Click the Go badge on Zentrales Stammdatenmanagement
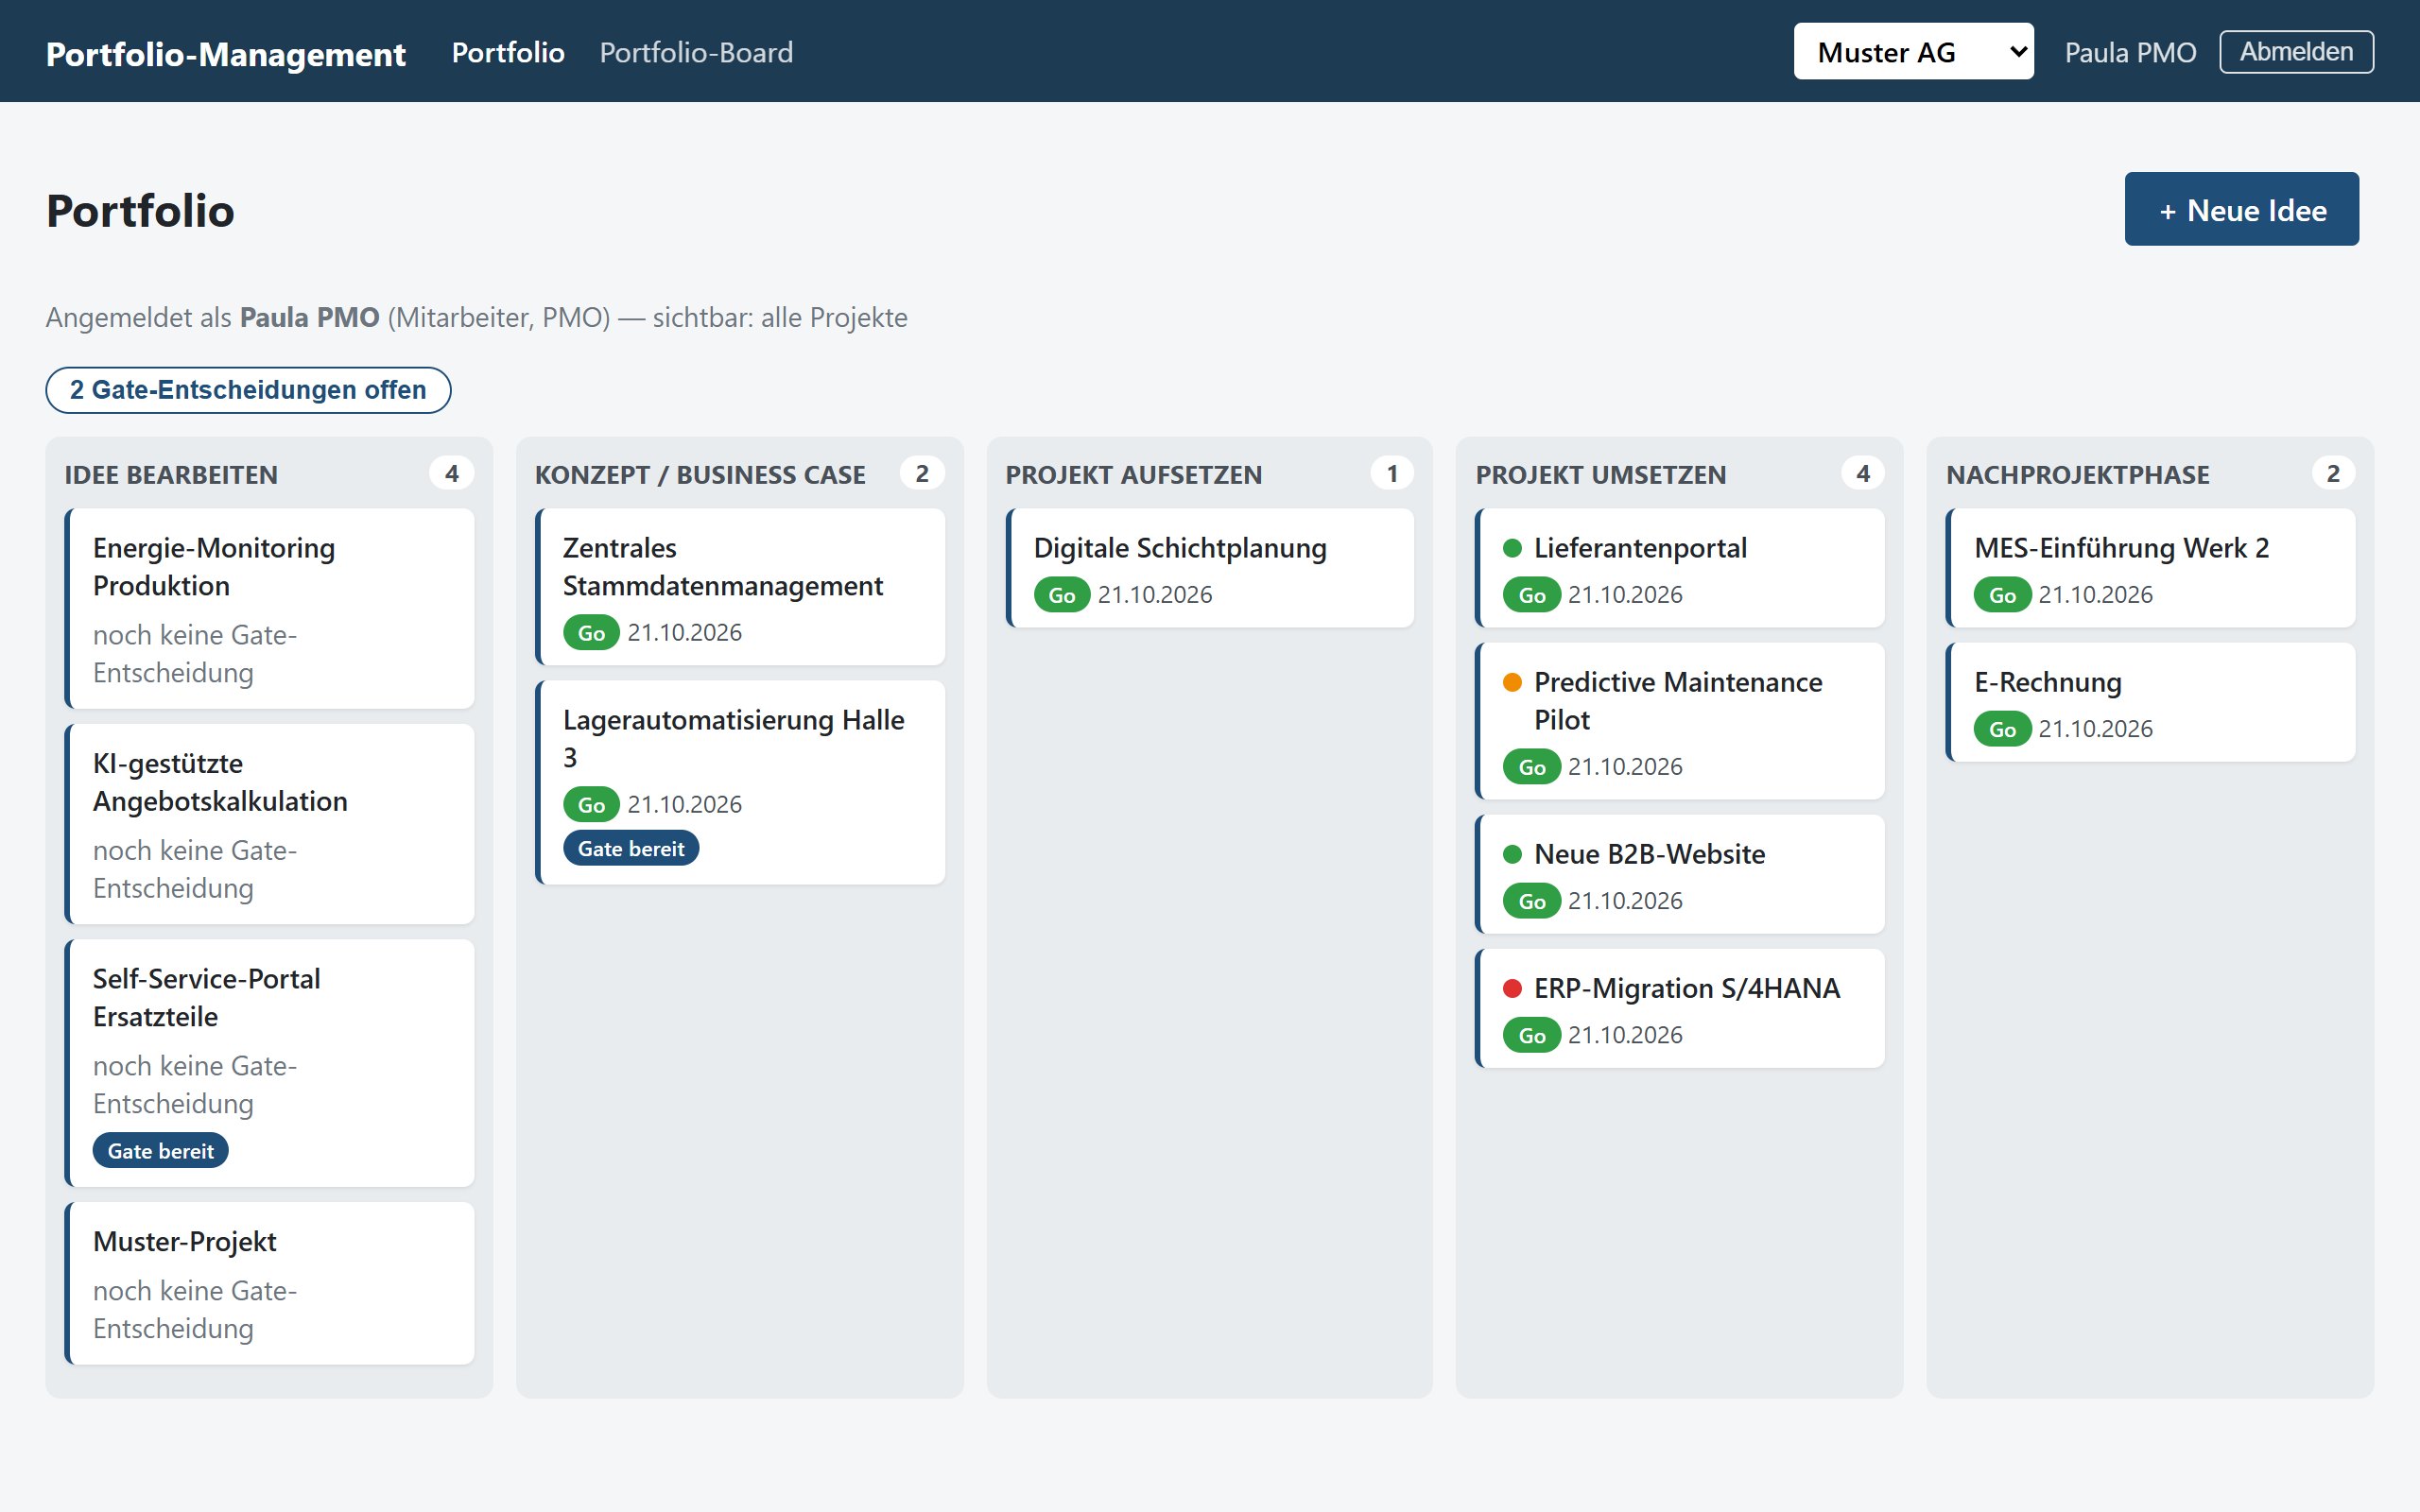Viewport: 2420px width, 1512px height. [x=591, y=632]
